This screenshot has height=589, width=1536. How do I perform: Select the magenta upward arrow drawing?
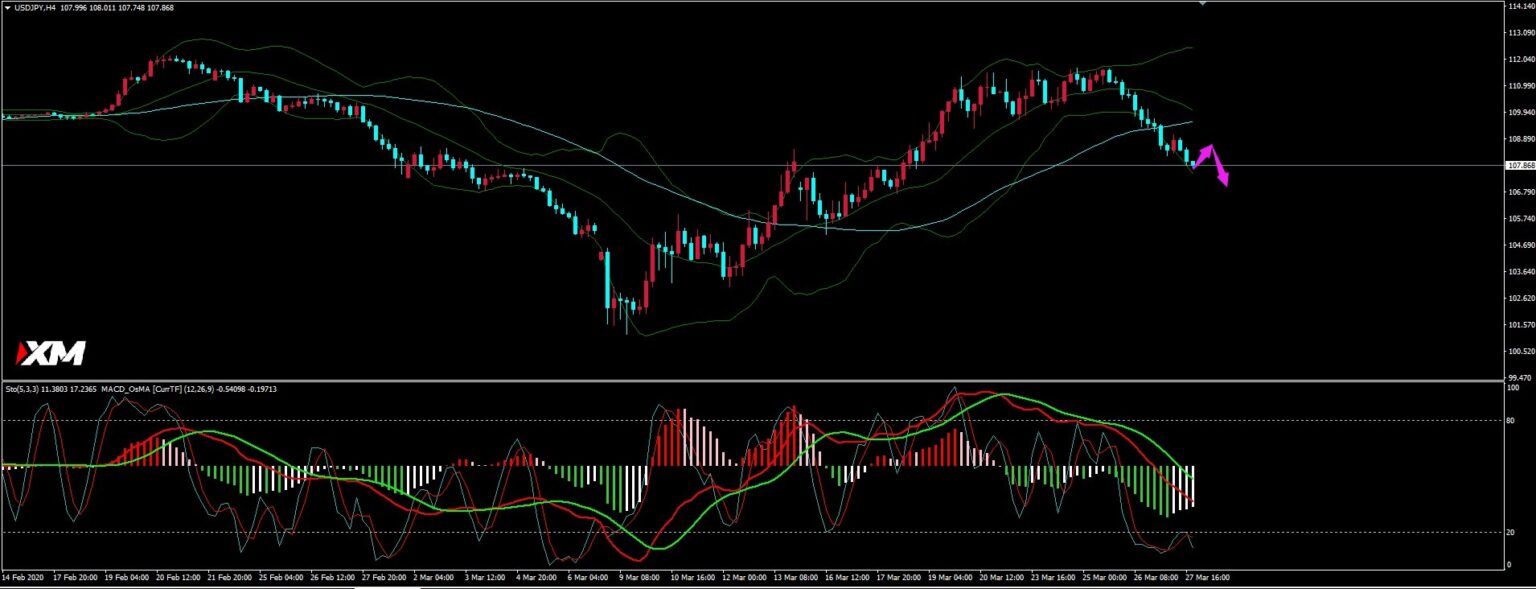pos(1203,155)
